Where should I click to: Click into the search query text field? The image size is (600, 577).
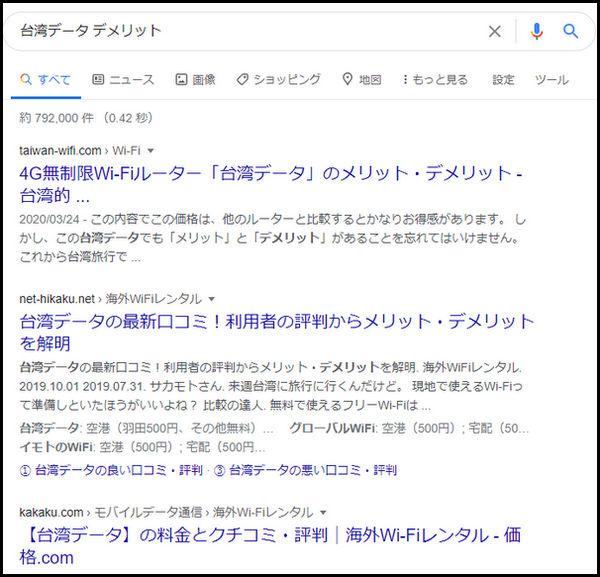point(240,31)
